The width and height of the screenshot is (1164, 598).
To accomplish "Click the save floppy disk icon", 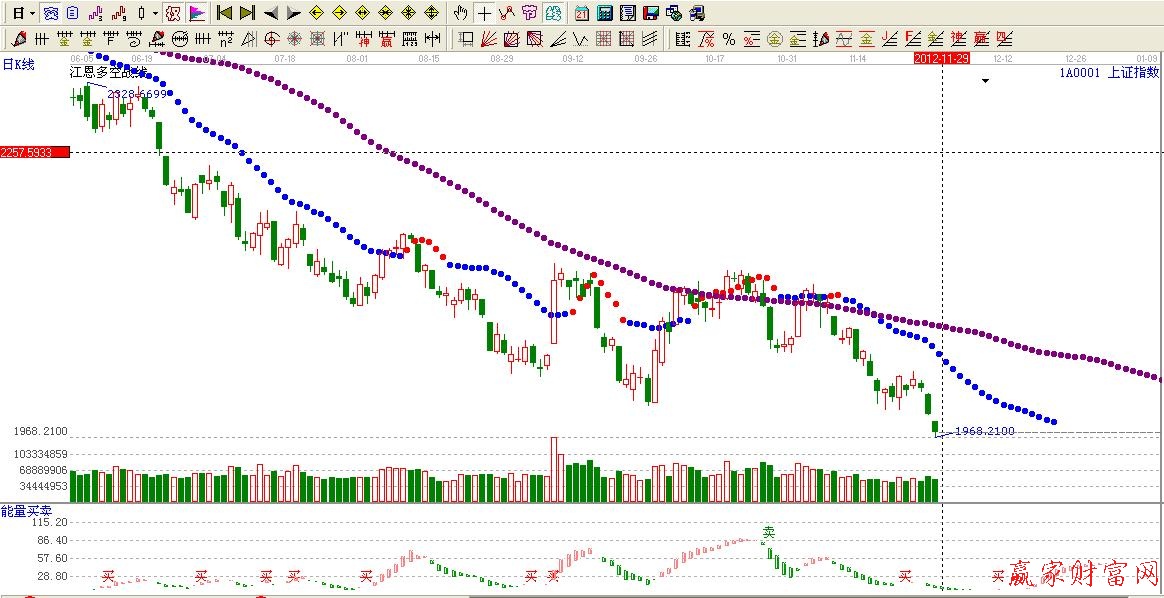I will click(650, 13).
